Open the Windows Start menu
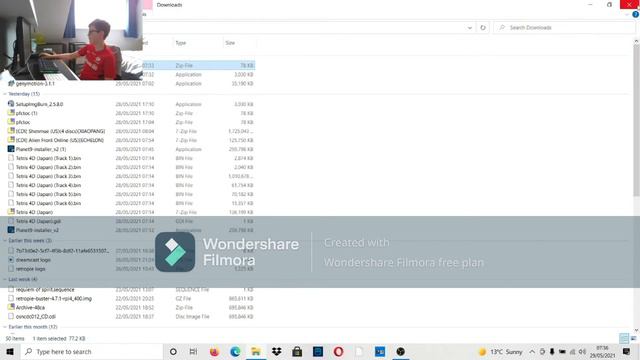This screenshot has height=360, width=640. click(10, 351)
